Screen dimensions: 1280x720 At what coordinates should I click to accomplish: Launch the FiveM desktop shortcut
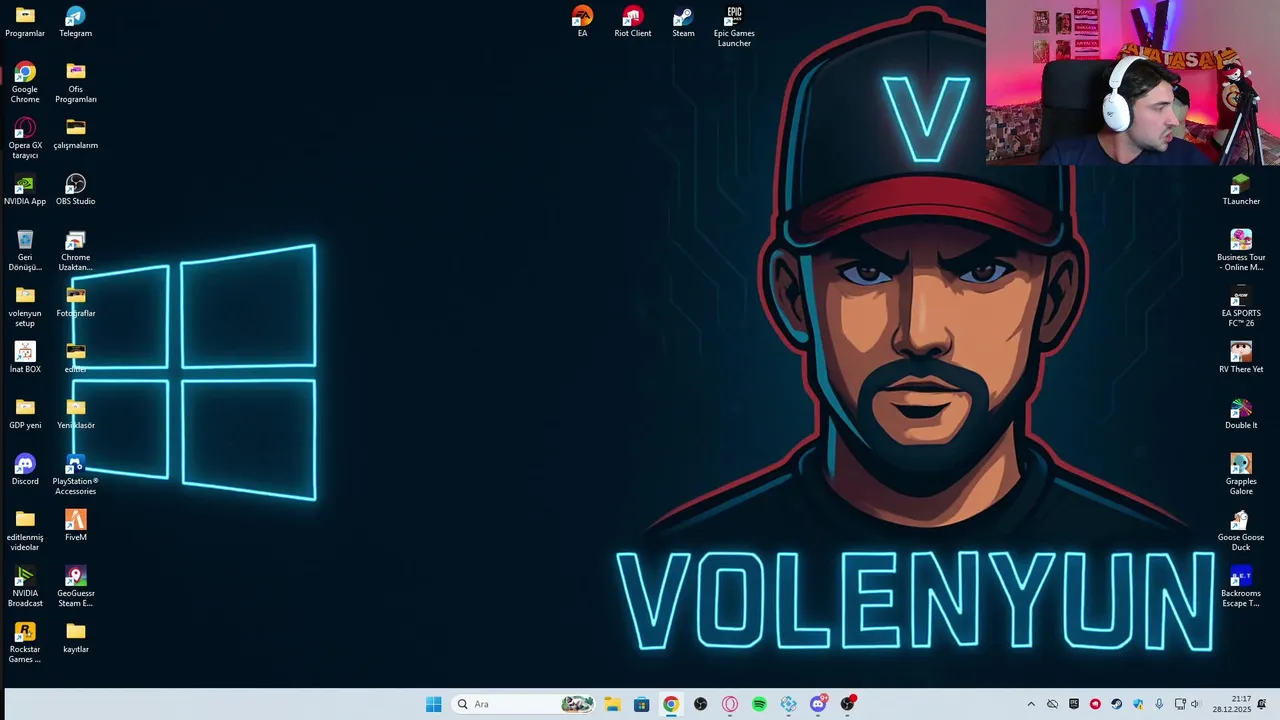[x=75, y=525]
